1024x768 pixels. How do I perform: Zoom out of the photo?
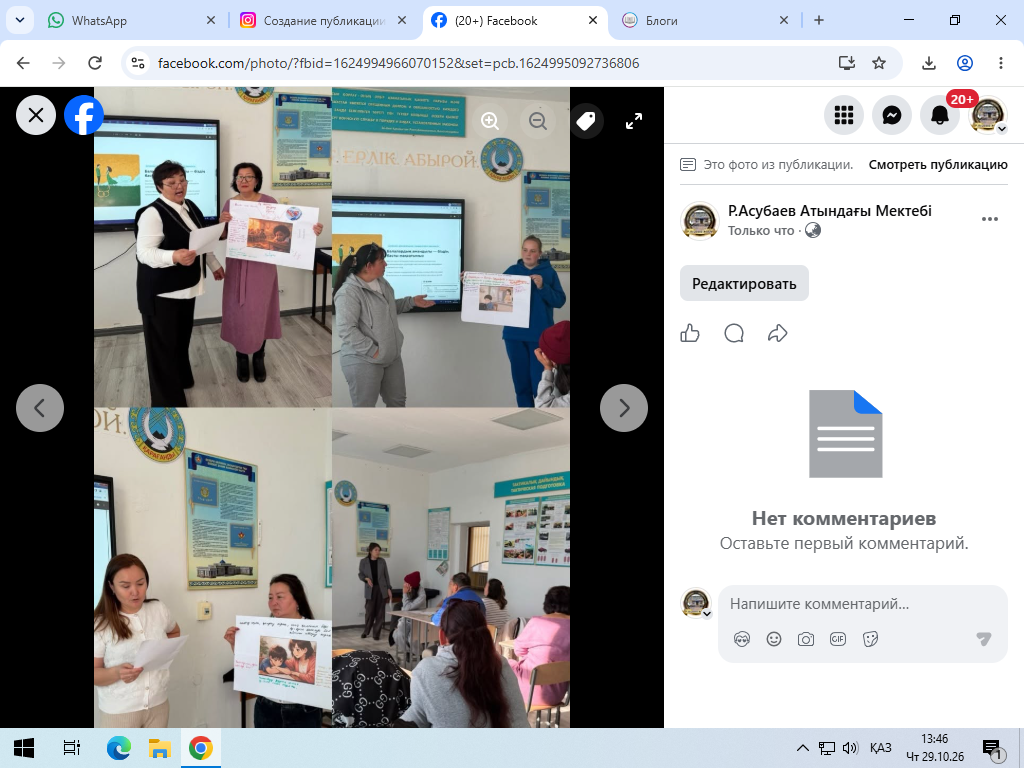click(x=537, y=121)
